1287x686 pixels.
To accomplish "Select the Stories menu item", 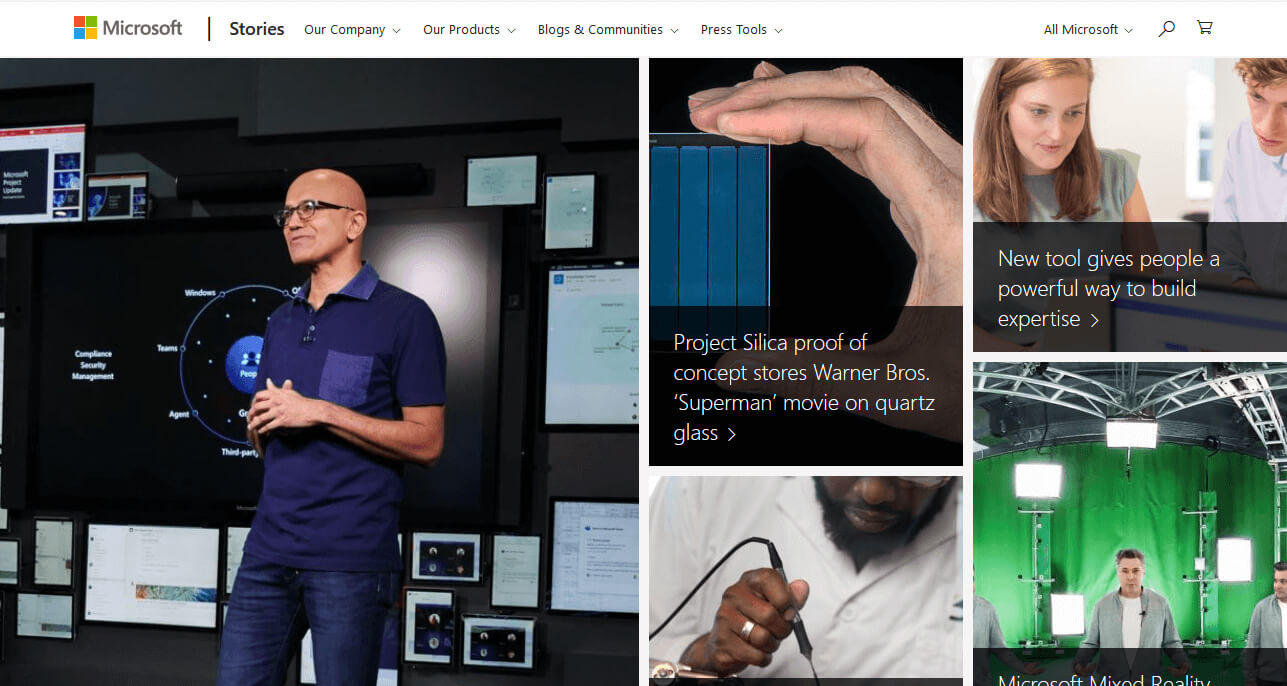I will [x=256, y=28].
